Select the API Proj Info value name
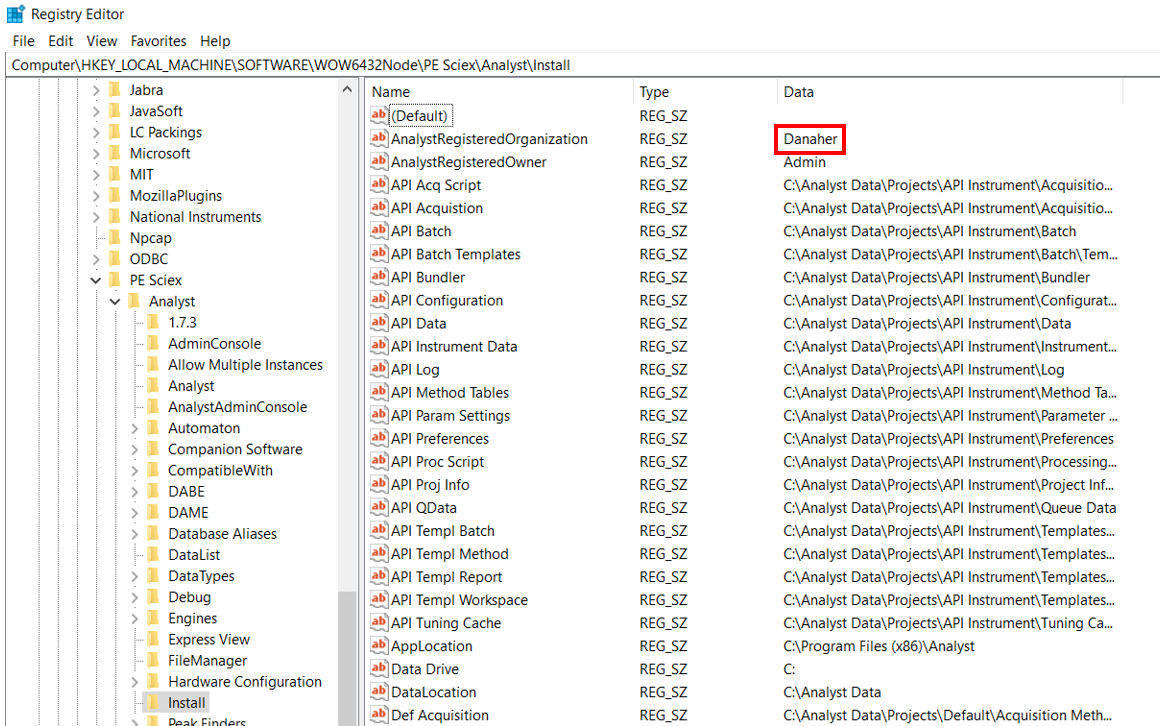Viewport: 1160px width, 726px height. pyautogui.click(x=430, y=485)
